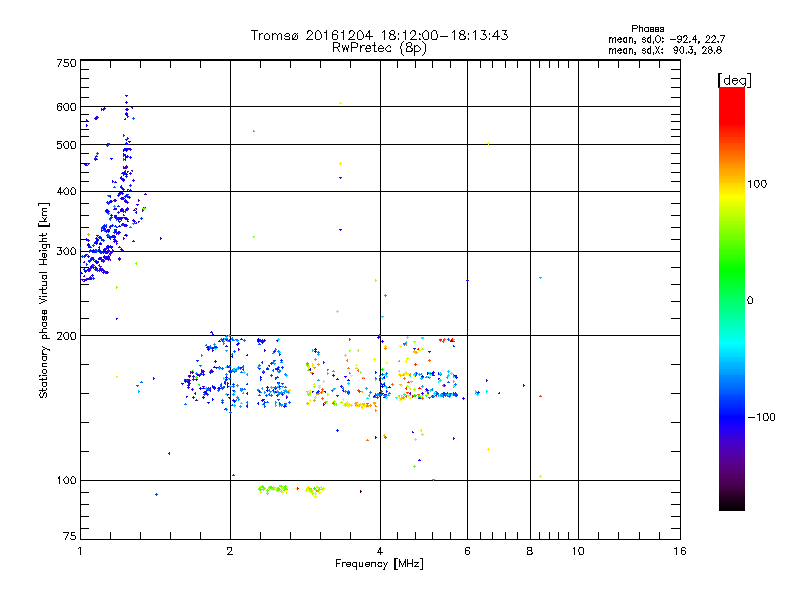The width and height of the screenshot is (800, 600).
Task: Click the colorbar tick label '100'
Action: tap(757, 184)
